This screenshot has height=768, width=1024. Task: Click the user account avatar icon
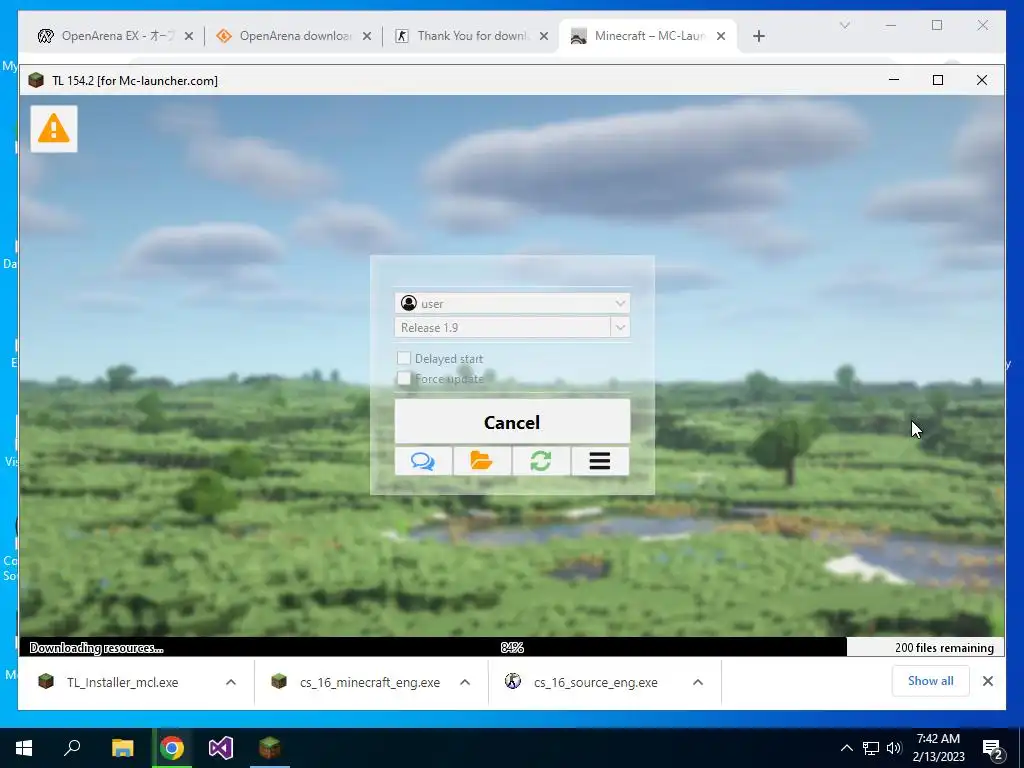tap(409, 303)
